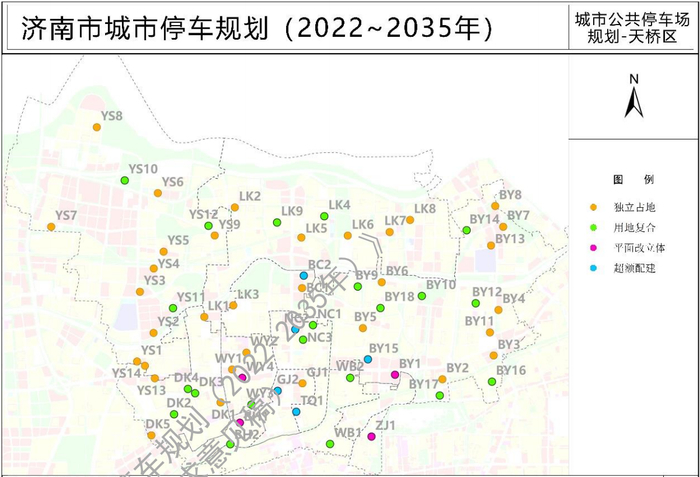The height and width of the screenshot is (477, 700).
Task: Click the YS4 label text
Action: [169, 264]
